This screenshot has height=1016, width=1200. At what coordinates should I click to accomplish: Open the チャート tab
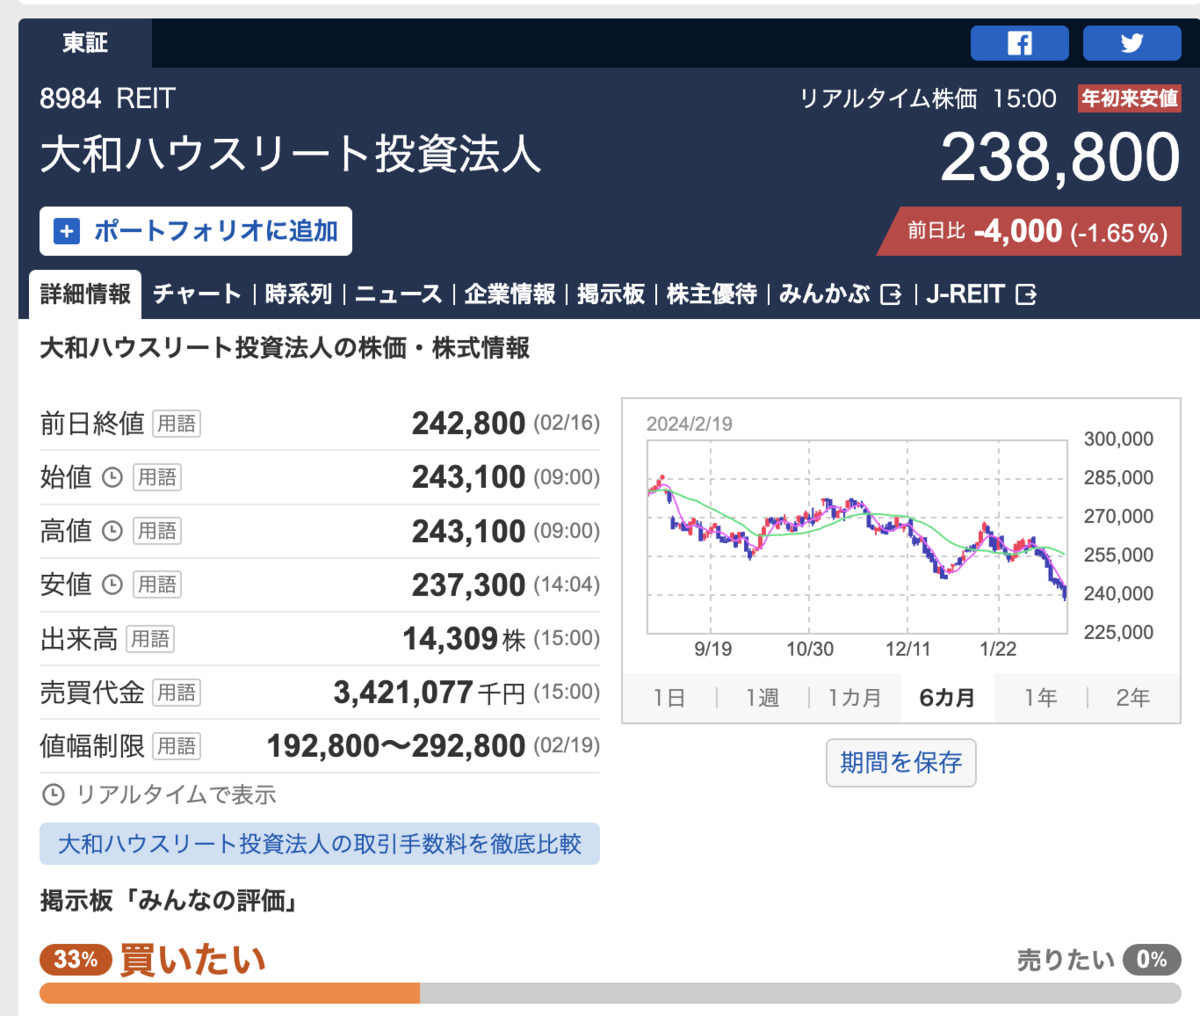(197, 294)
